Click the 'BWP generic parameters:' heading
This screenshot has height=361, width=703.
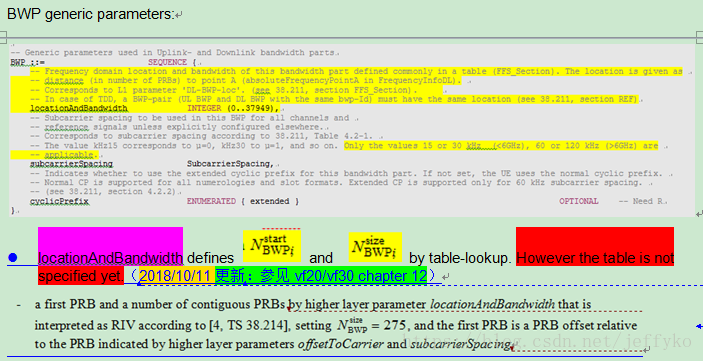point(90,15)
